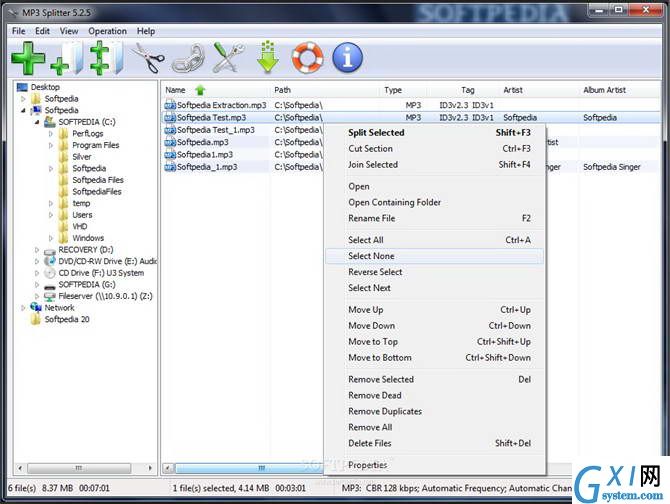The image size is (670, 504).
Task: Choose Split Selected from the context menu
Action: tap(435, 133)
